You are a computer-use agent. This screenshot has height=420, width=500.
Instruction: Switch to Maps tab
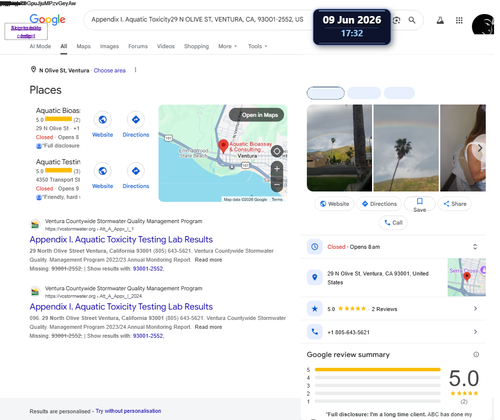point(83,46)
